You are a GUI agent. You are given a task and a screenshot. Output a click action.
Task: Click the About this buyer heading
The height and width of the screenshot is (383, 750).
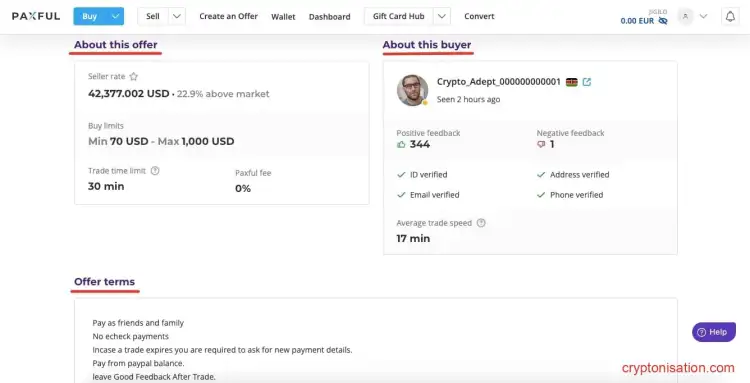[427, 45]
